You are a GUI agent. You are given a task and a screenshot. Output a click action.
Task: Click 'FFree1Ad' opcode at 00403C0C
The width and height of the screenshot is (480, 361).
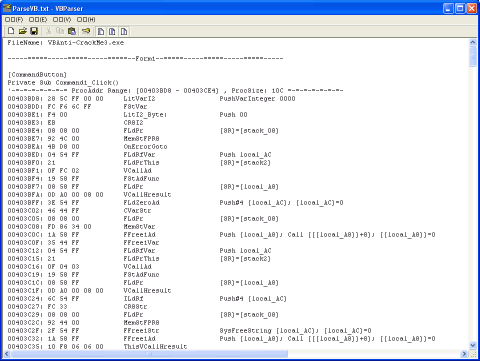139,235
